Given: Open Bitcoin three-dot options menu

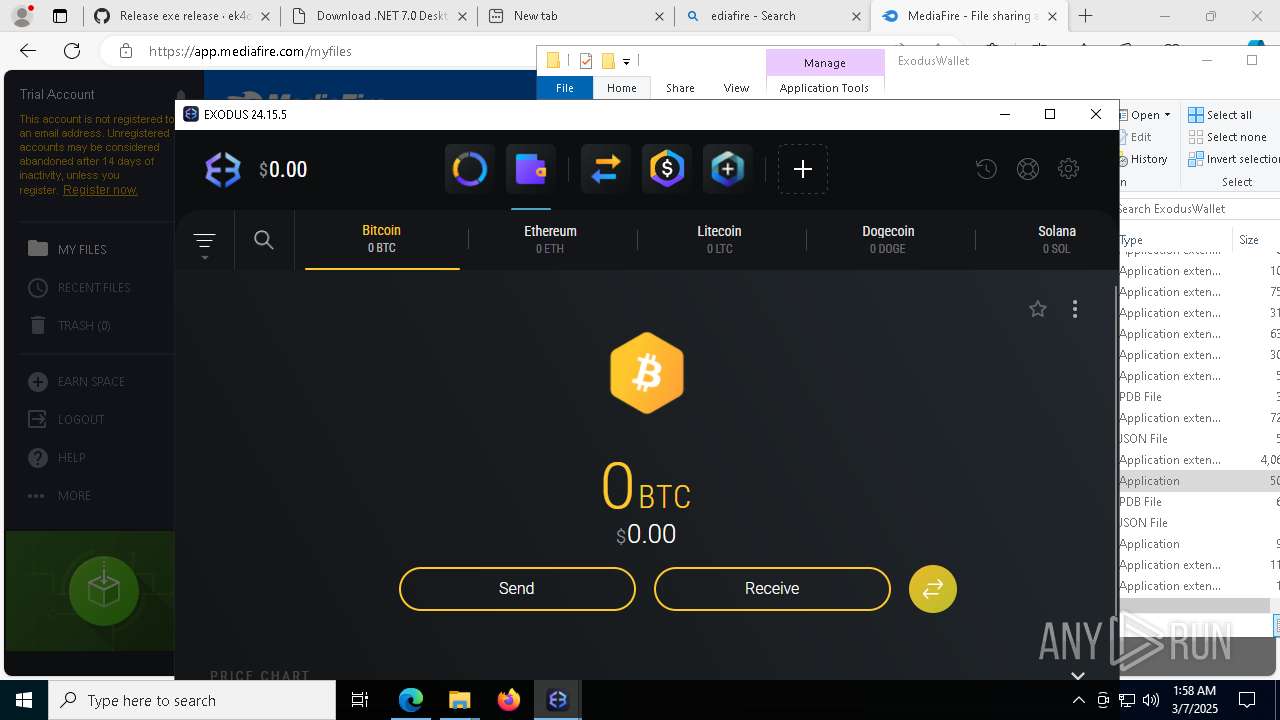Looking at the screenshot, I should pyautogui.click(x=1075, y=309).
